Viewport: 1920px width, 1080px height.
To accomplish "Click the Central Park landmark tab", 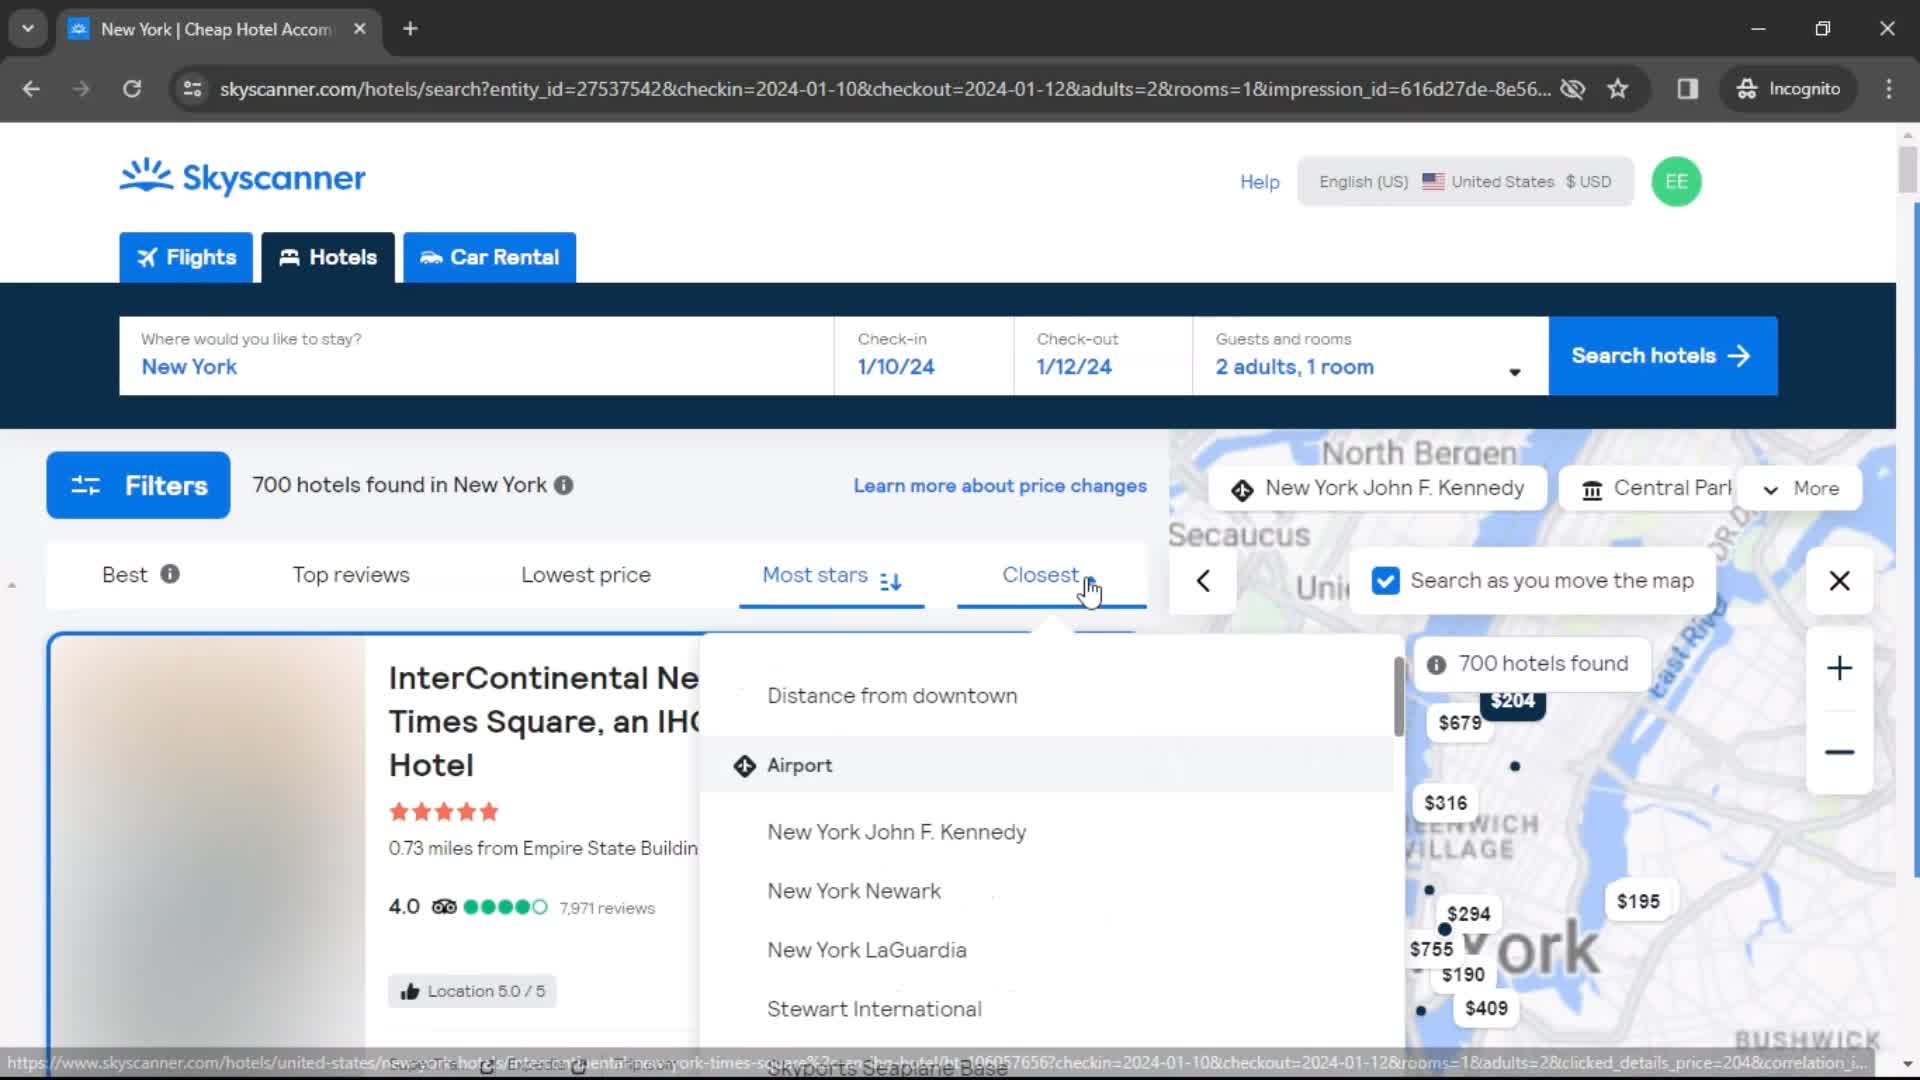I will [1652, 488].
